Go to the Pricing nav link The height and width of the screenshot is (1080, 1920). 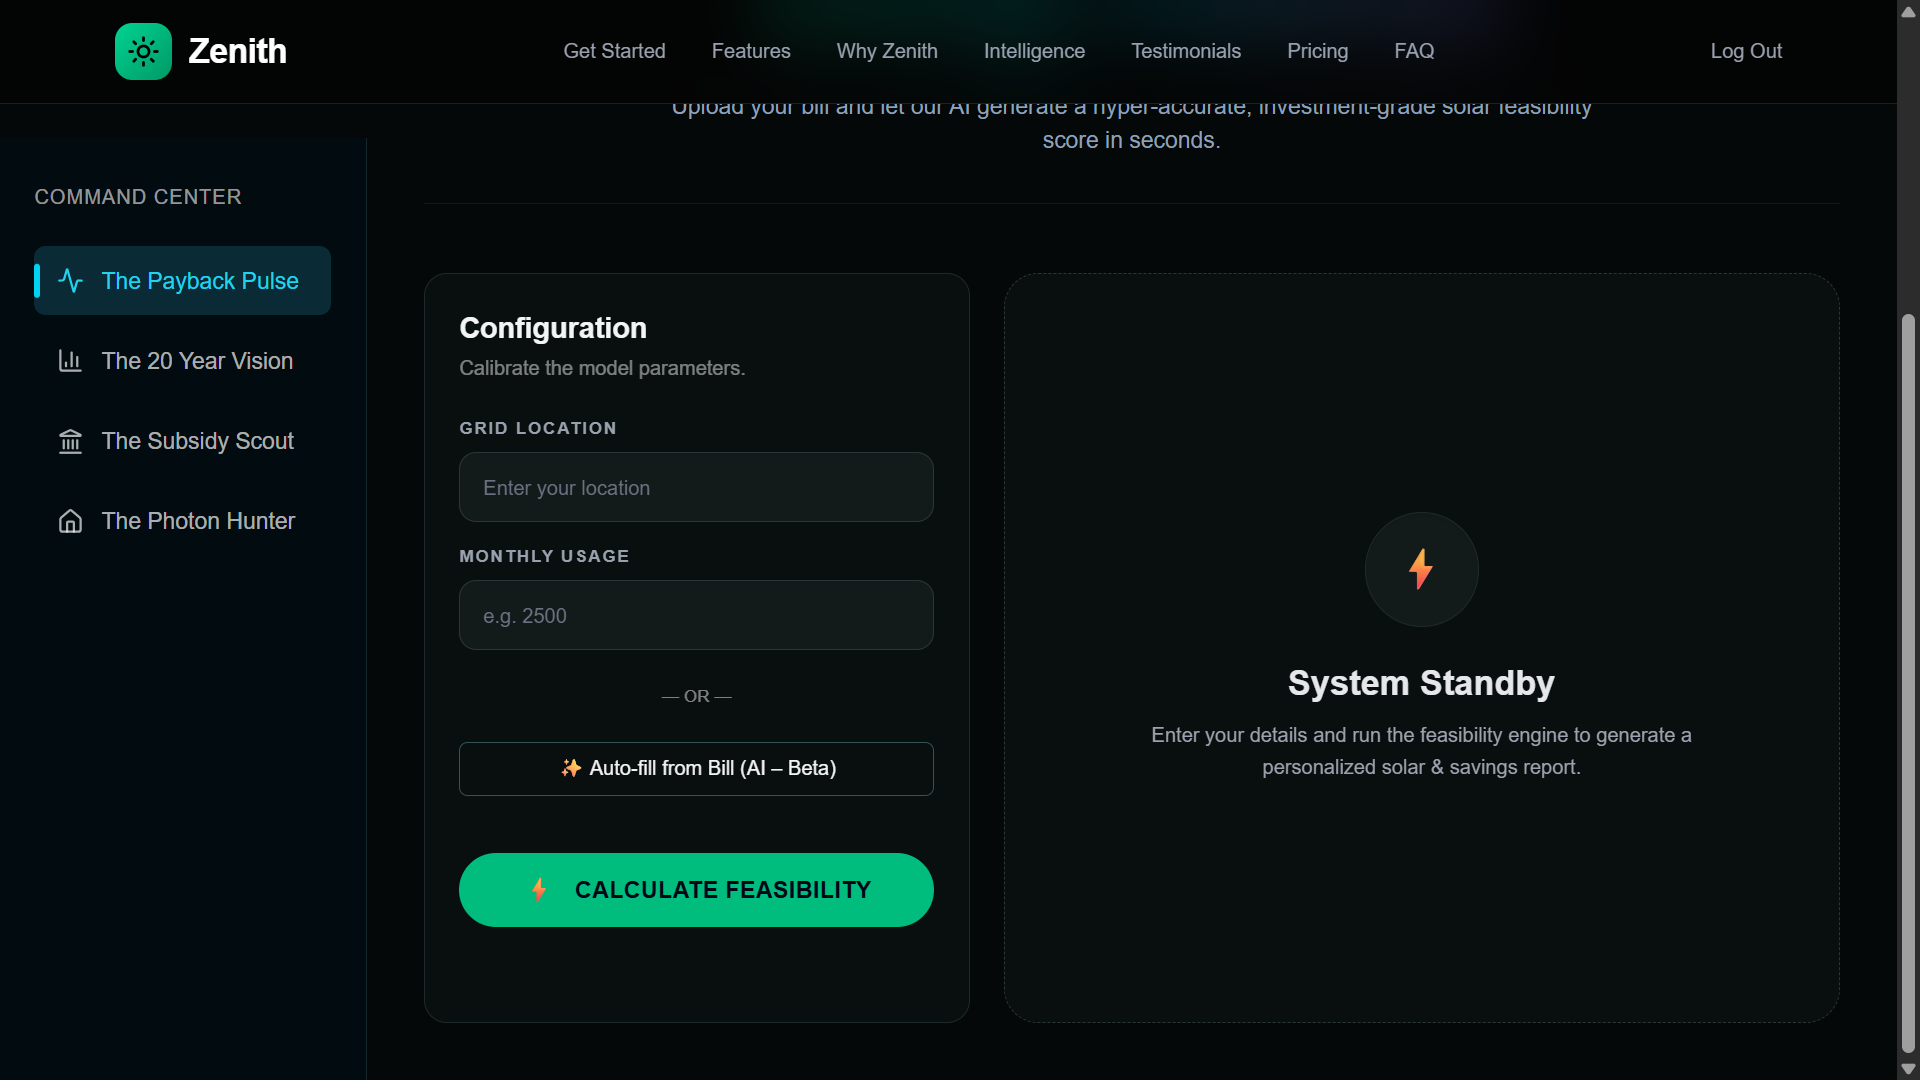[x=1317, y=51]
